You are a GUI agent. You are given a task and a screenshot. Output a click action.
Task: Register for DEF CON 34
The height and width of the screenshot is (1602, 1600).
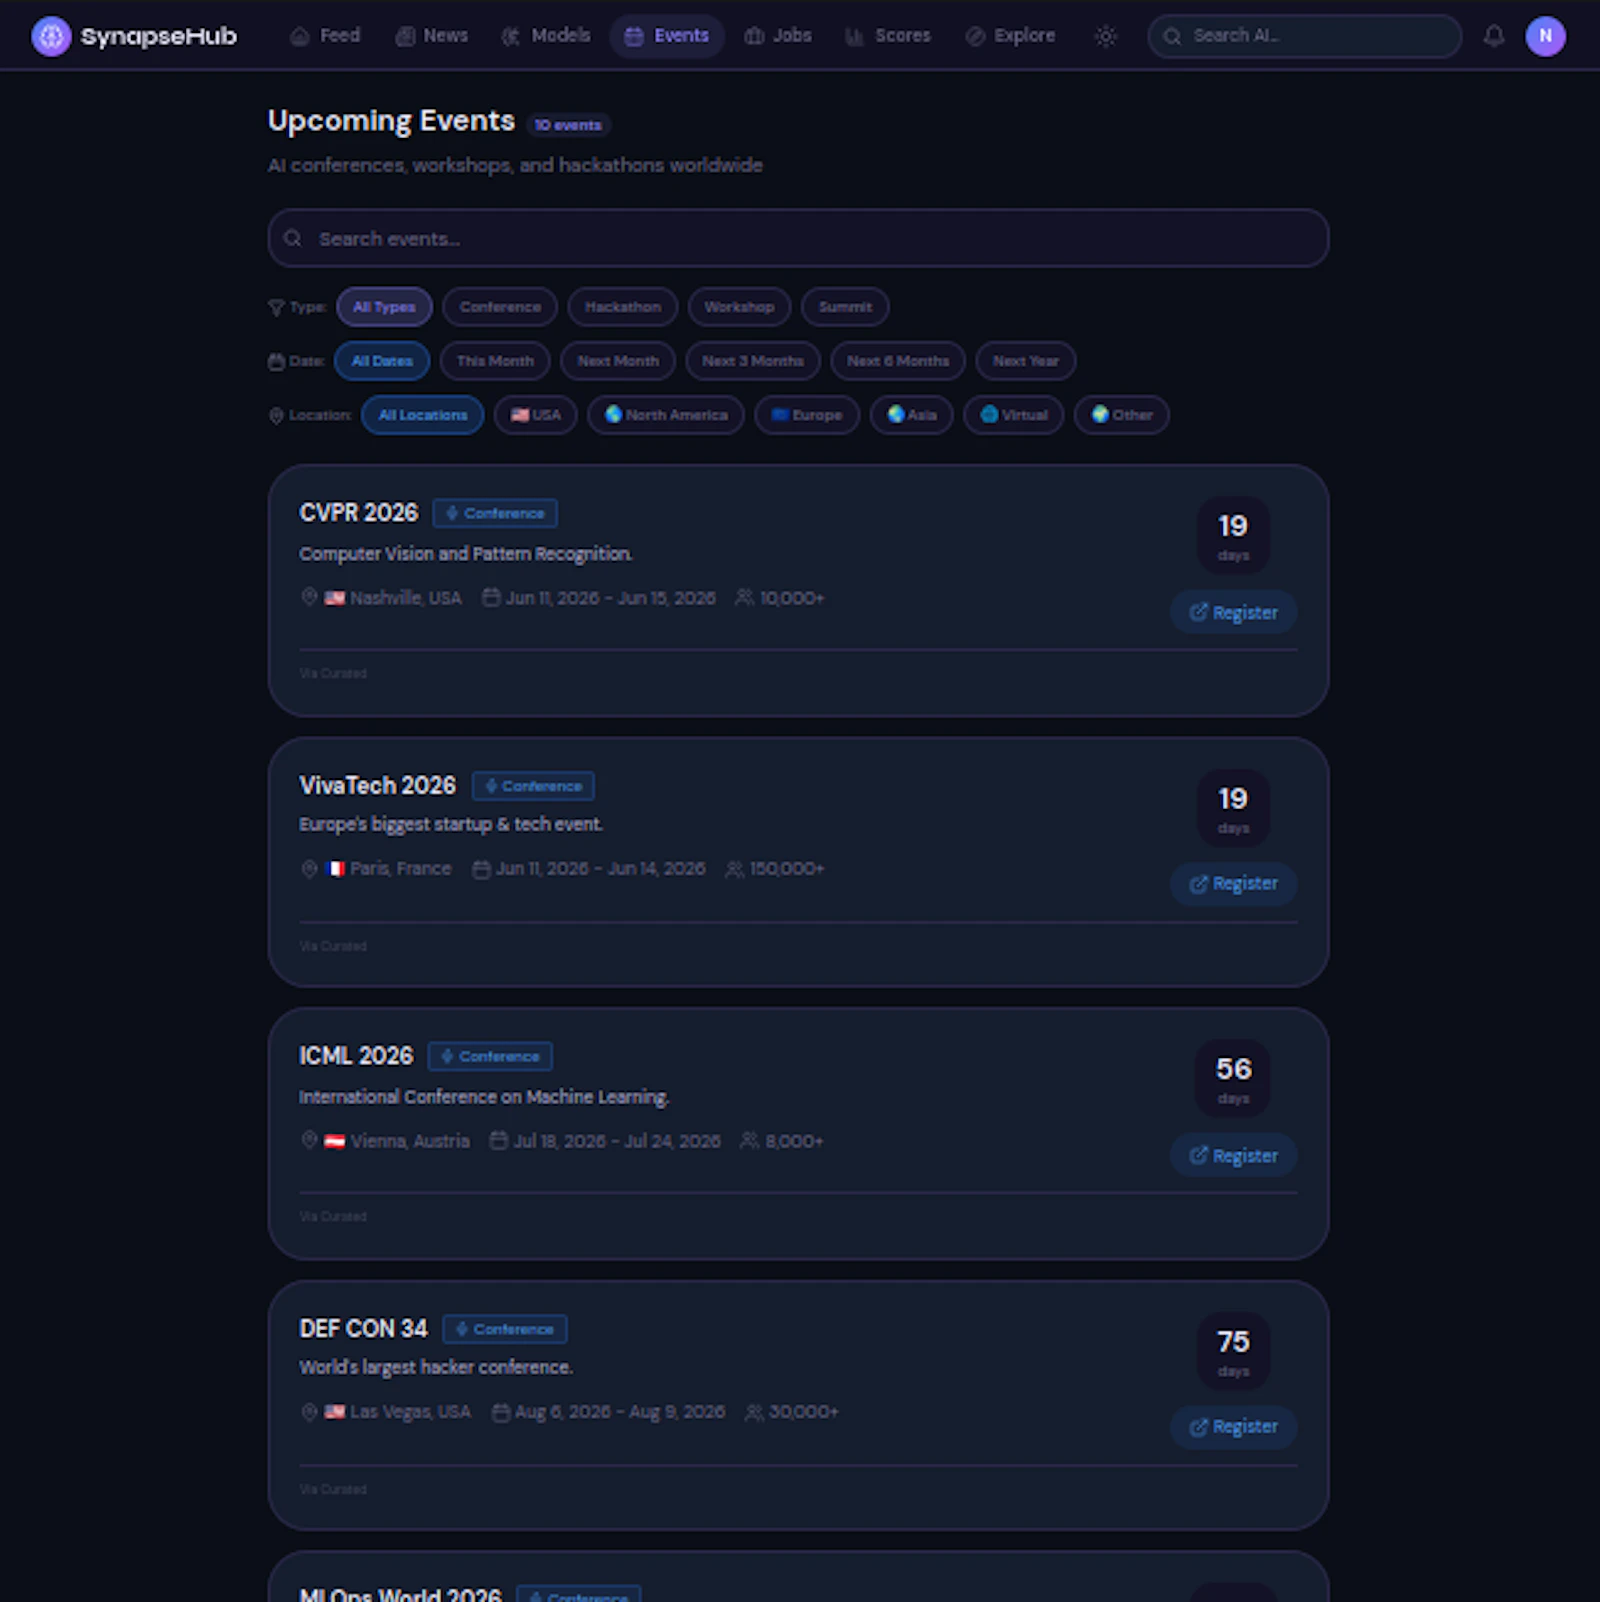(x=1234, y=1427)
